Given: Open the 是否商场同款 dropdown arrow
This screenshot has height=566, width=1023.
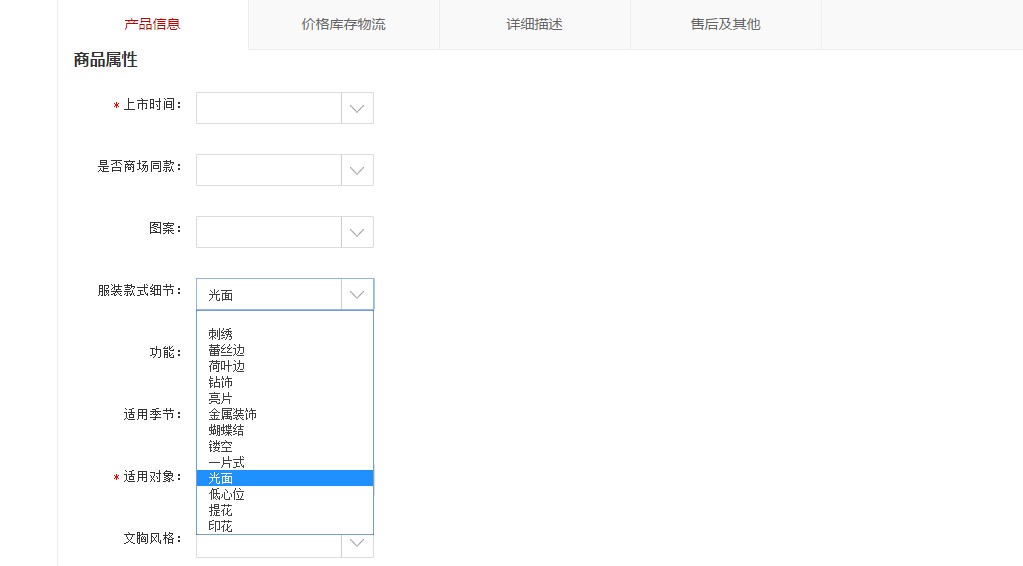Looking at the screenshot, I should 357,170.
